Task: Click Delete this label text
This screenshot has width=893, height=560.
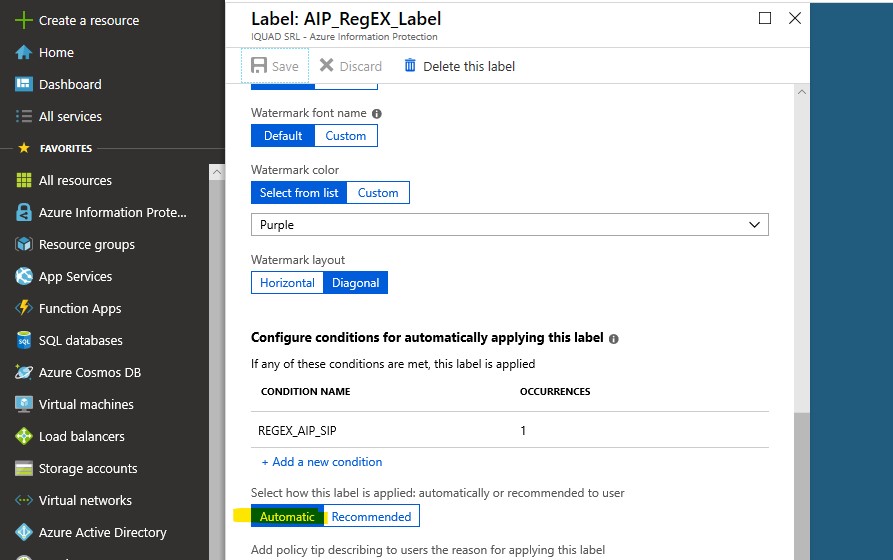Action: [469, 67]
